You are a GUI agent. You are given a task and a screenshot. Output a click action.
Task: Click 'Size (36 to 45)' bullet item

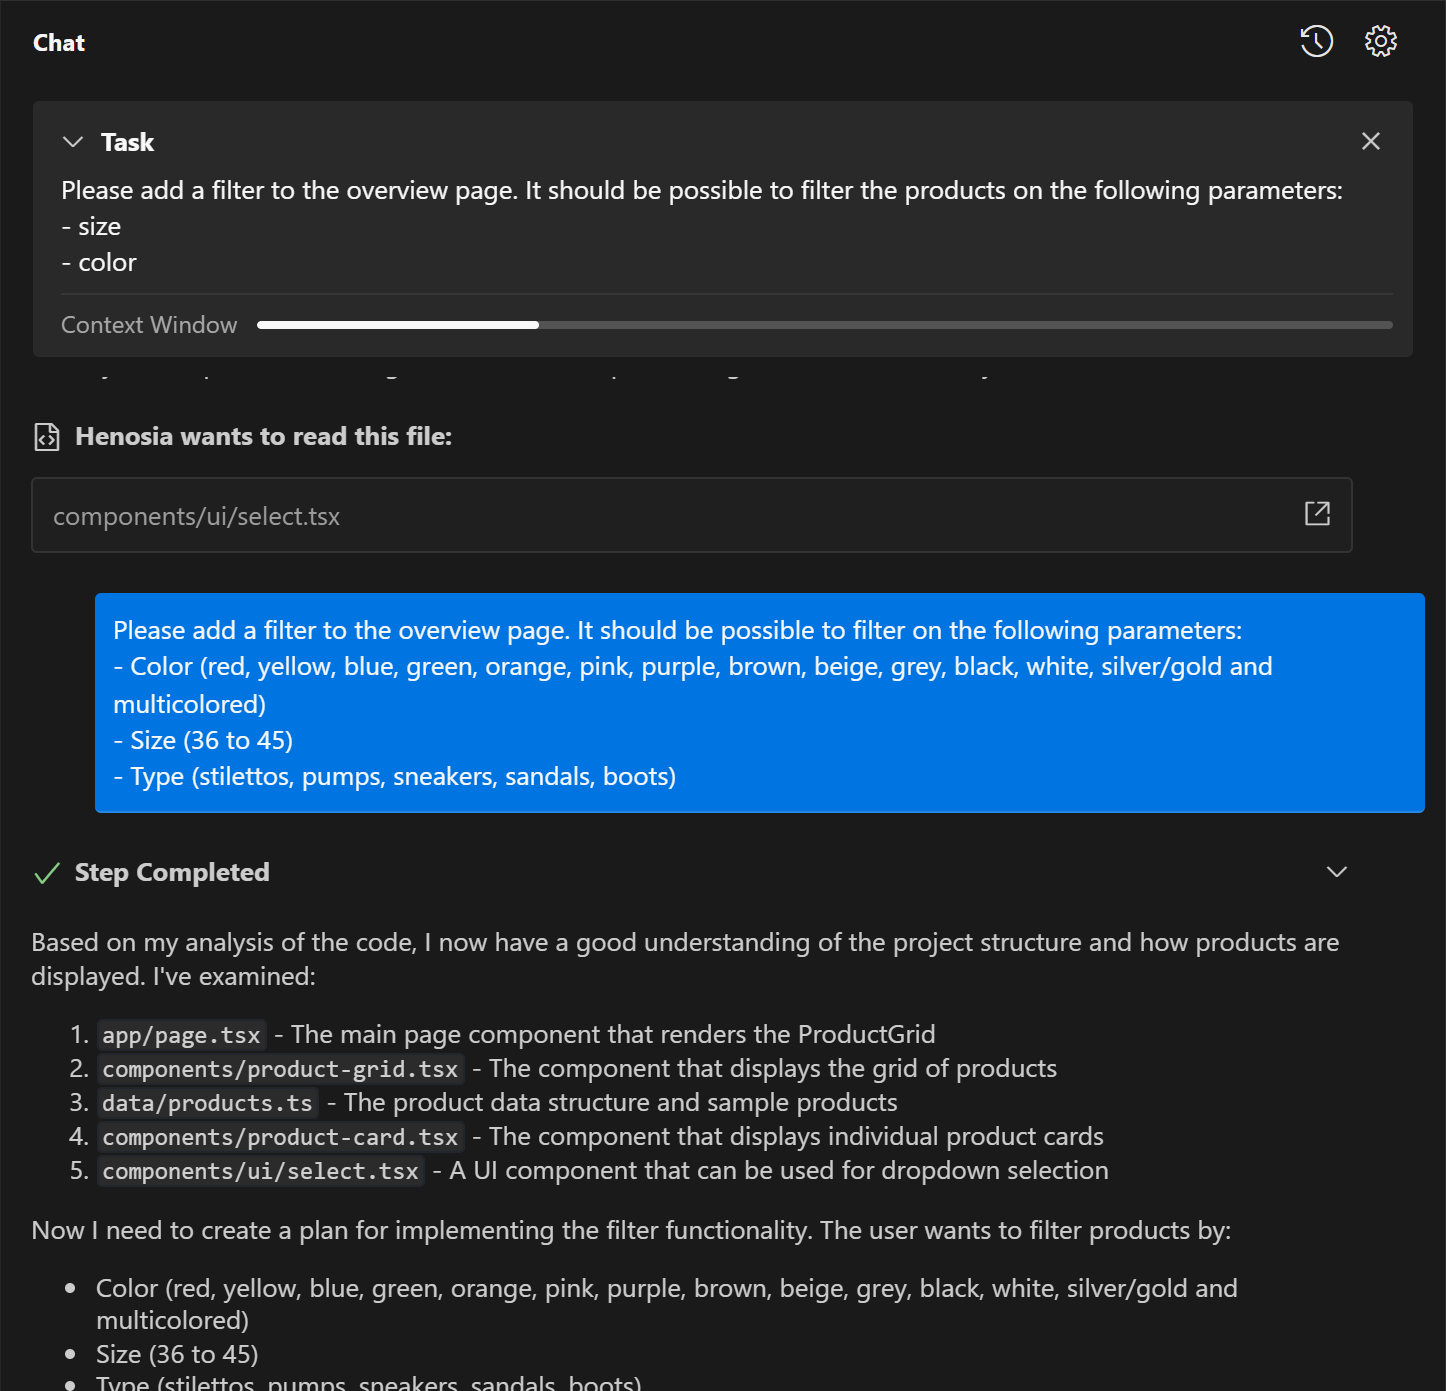point(177,1354)
